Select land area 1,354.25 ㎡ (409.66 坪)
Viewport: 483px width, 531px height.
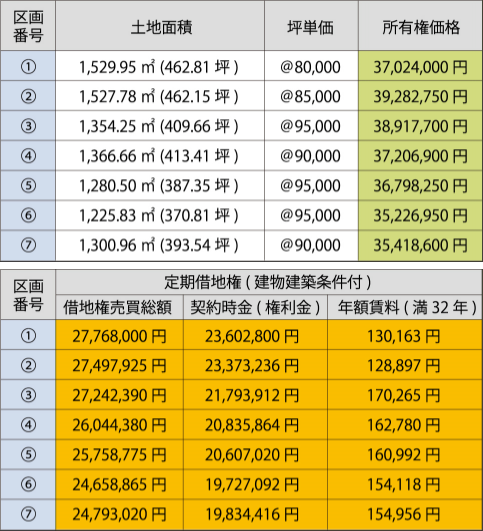[x=160, y=126]
